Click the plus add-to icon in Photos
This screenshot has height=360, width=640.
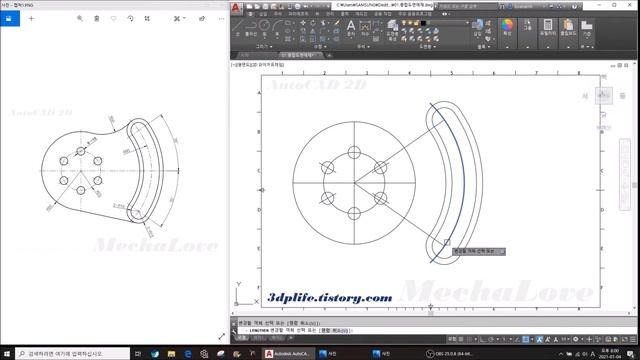[x=31, y=18]
